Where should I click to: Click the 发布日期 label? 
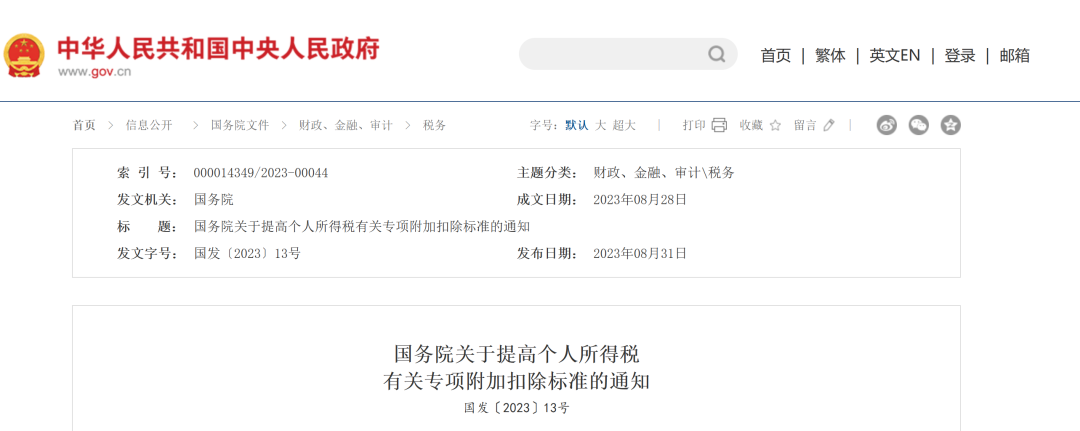[x=548, y=253]
